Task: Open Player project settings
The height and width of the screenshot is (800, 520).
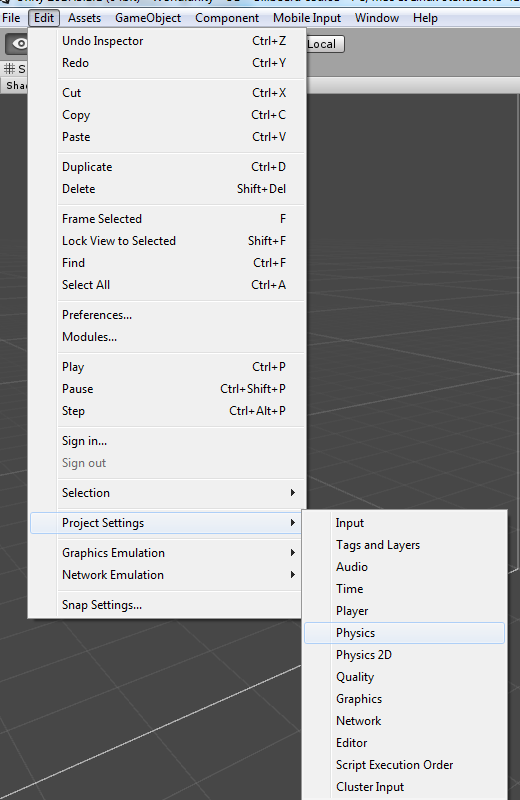Action: [x=404, y=611]
